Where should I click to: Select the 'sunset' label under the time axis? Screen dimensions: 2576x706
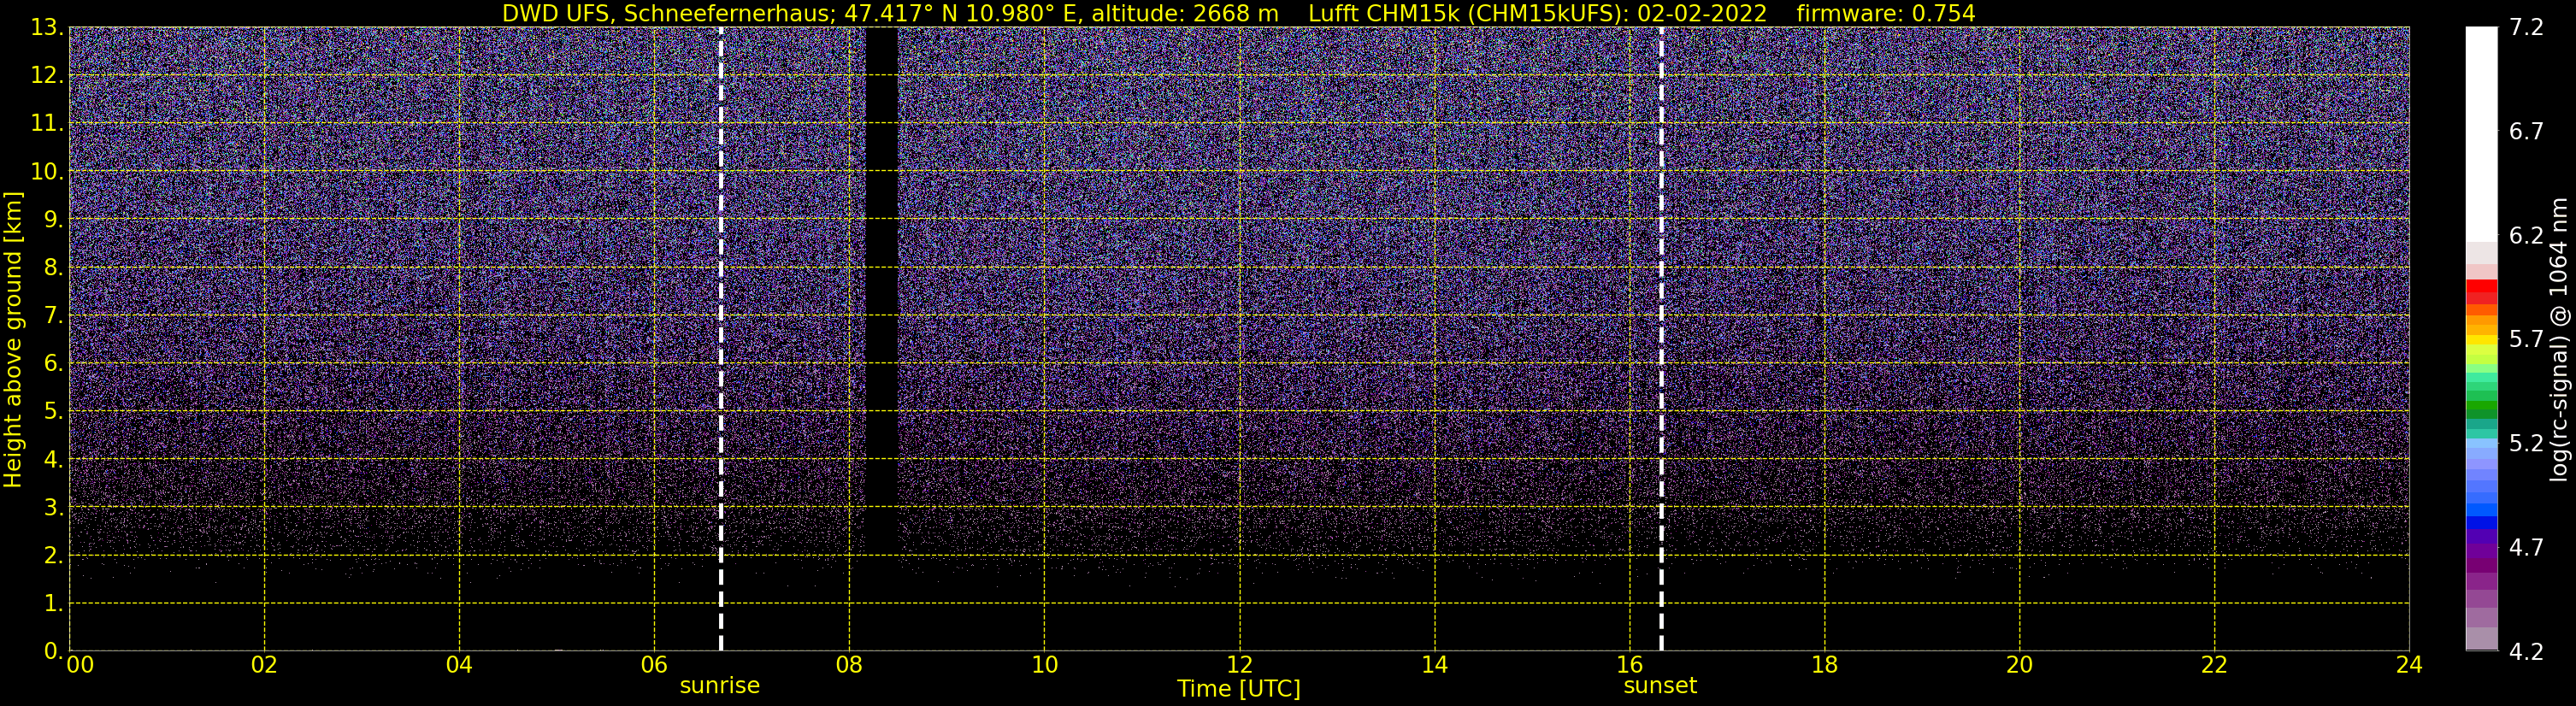(x=1660, y=686)
